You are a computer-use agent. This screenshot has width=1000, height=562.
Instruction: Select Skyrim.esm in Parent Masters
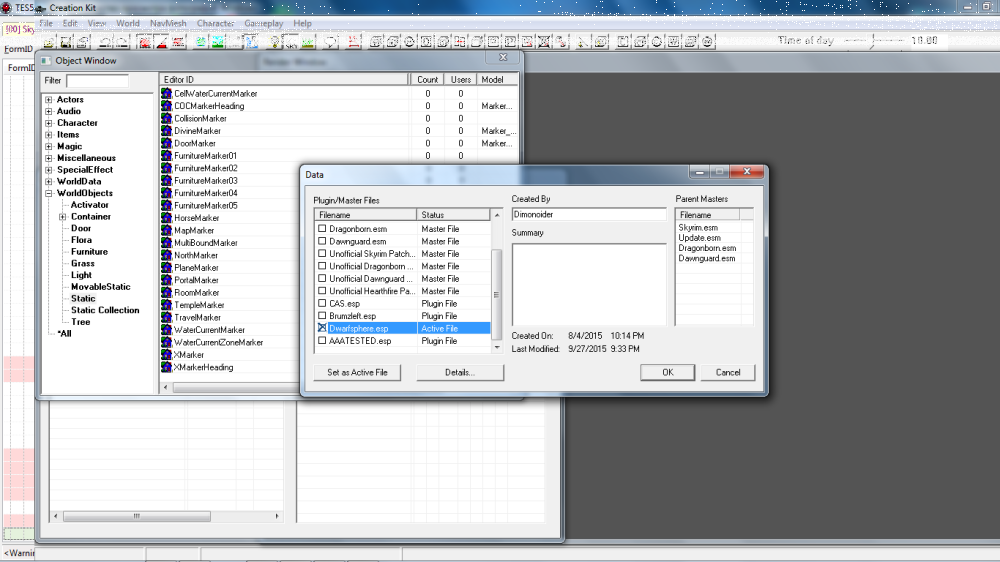point(698,228)
